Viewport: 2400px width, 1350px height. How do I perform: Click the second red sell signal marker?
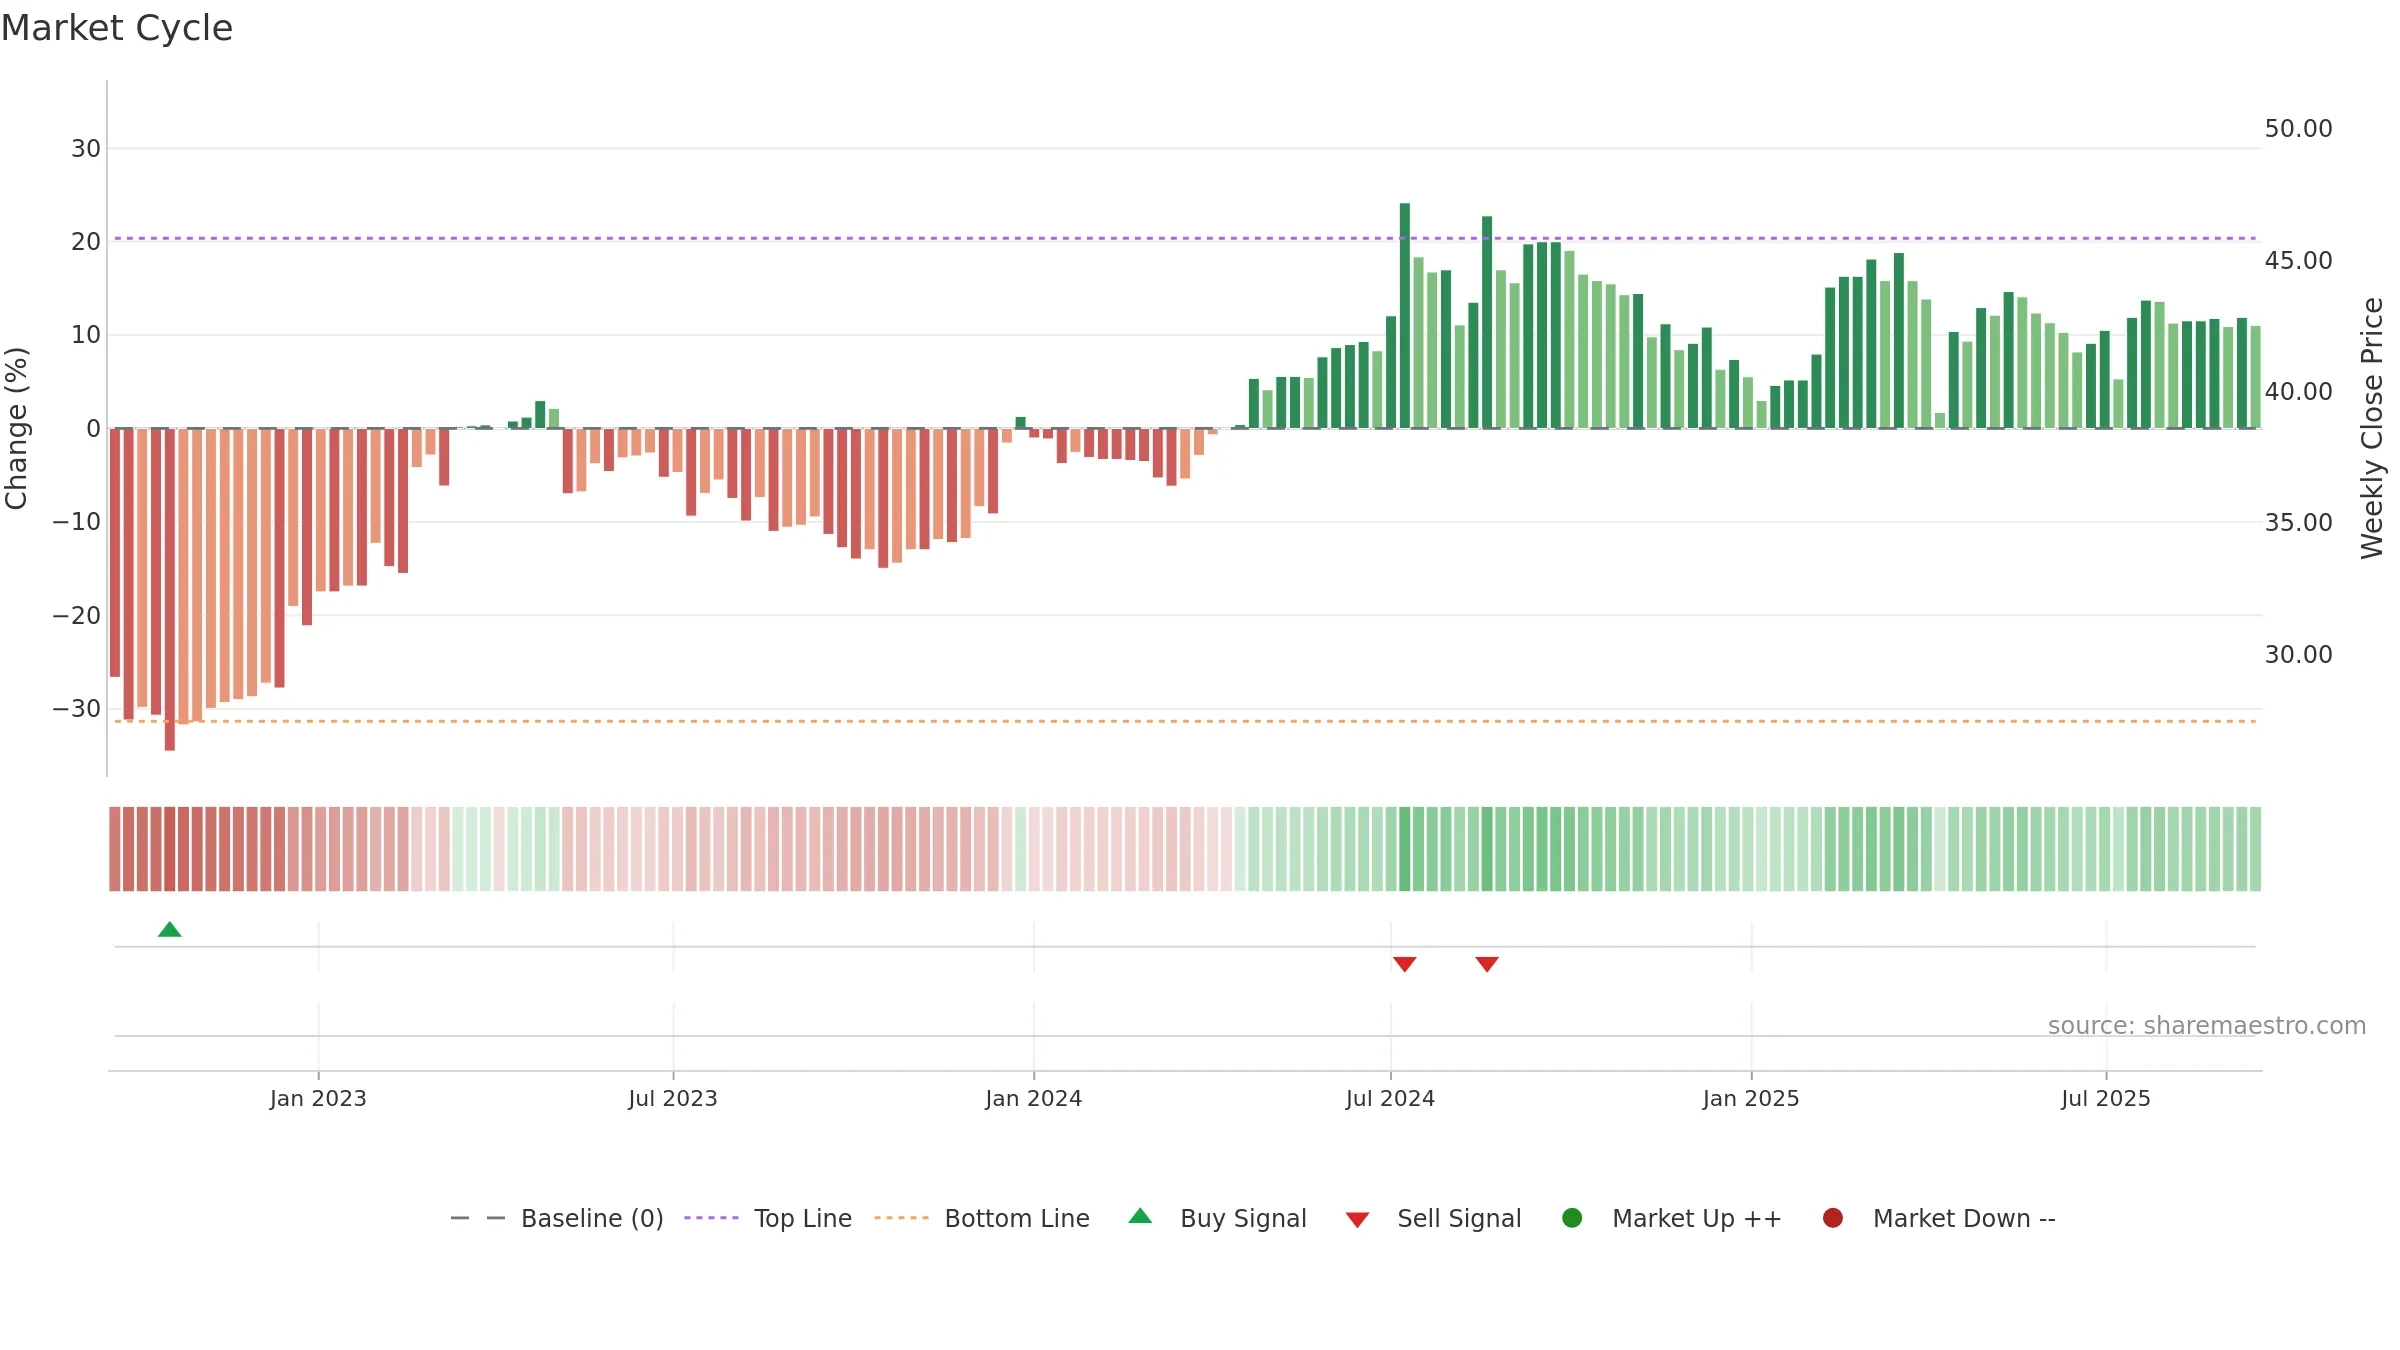tap(1487, 964)
